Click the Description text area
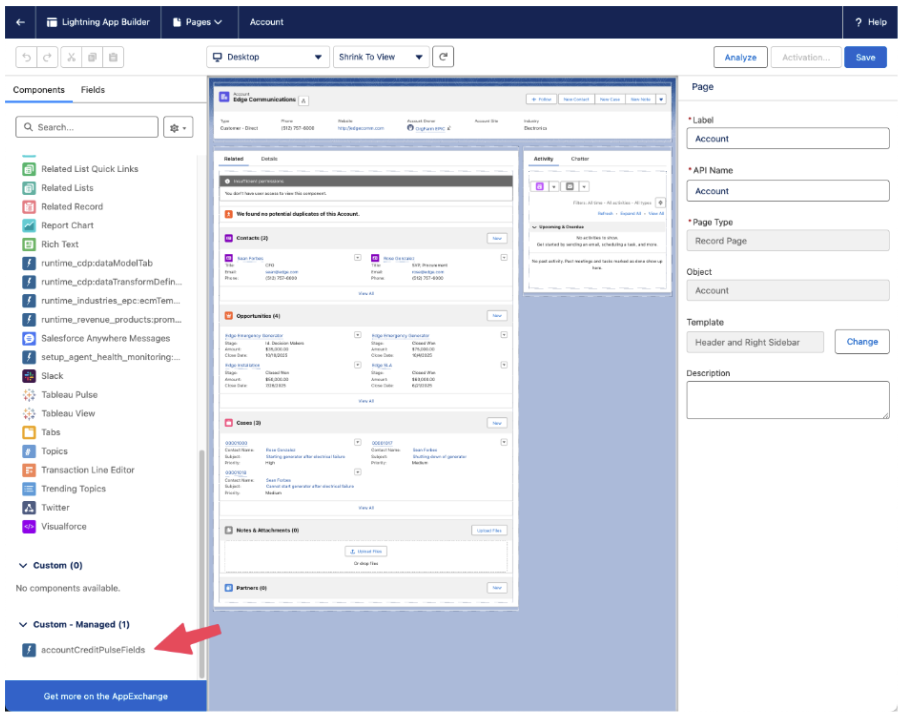This screenshot has height=717, width=902. [x=788, y=400]
